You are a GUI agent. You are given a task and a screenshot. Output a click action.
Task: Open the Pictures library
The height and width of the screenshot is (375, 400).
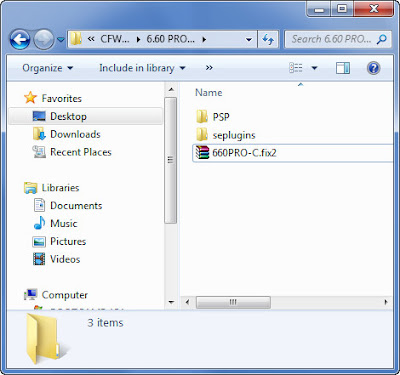pos(68,241)
